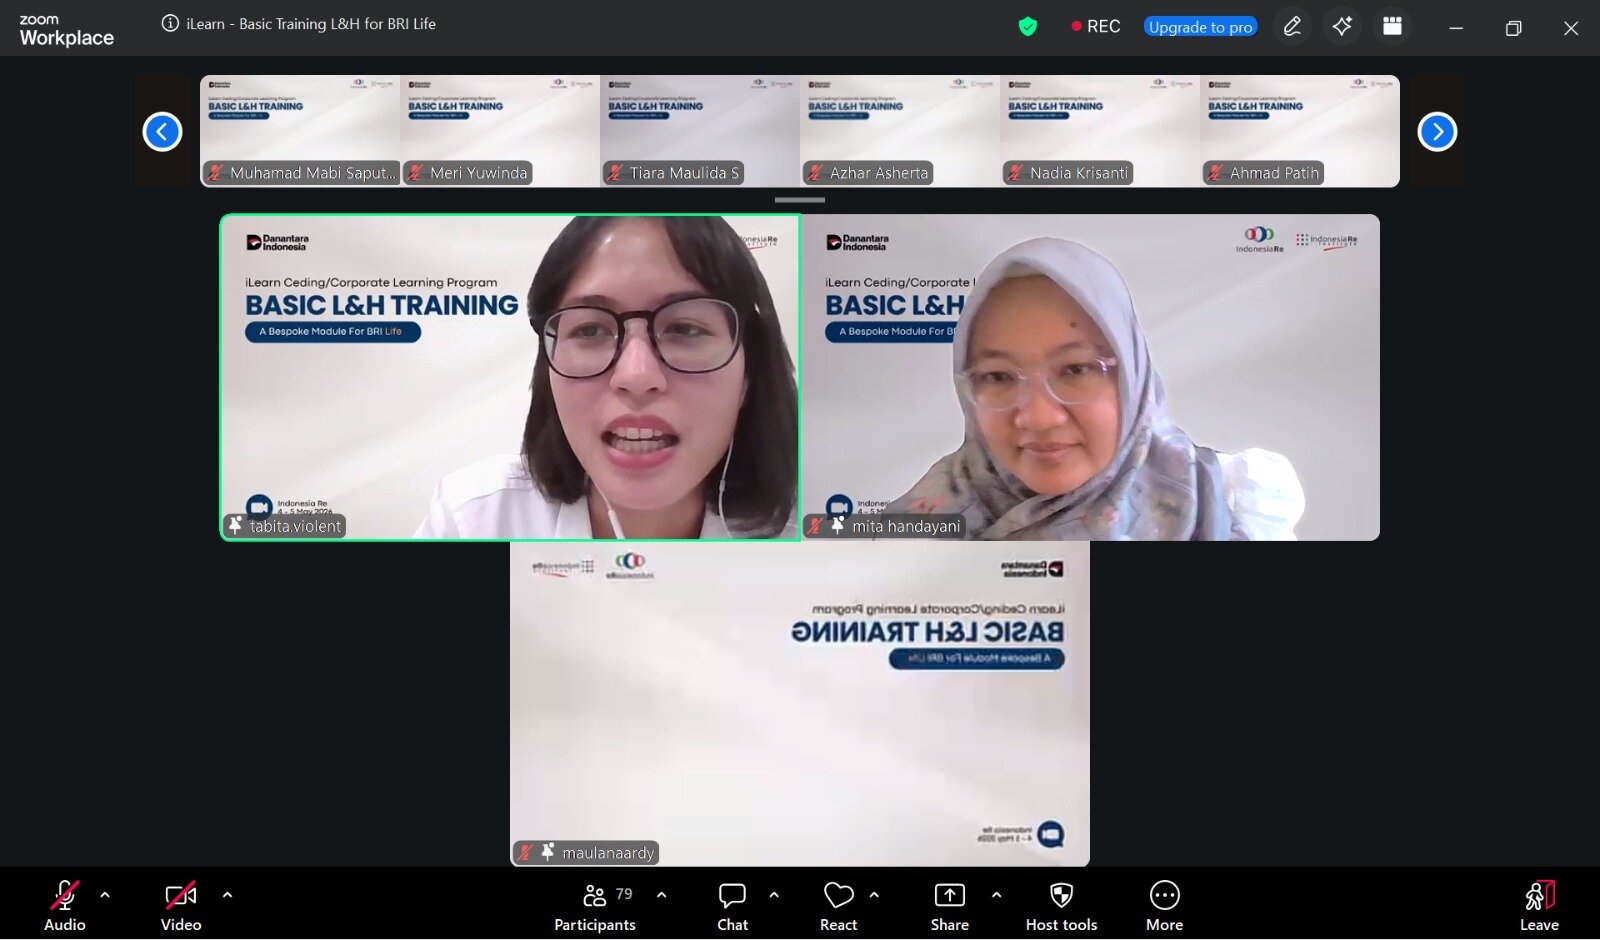Click the Upgrade to pro button
1600x940 pixels.
[1200, 27]
